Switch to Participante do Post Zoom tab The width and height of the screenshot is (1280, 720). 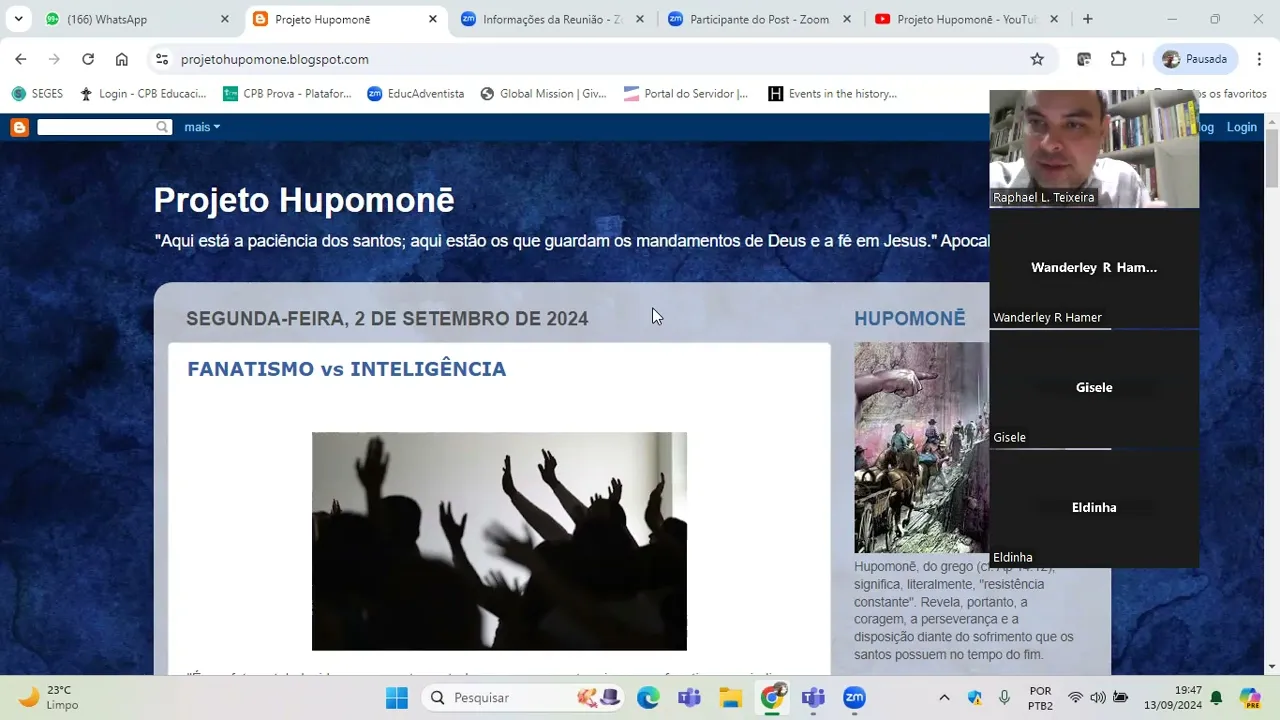pyautogui.click(x=759, y=19)
